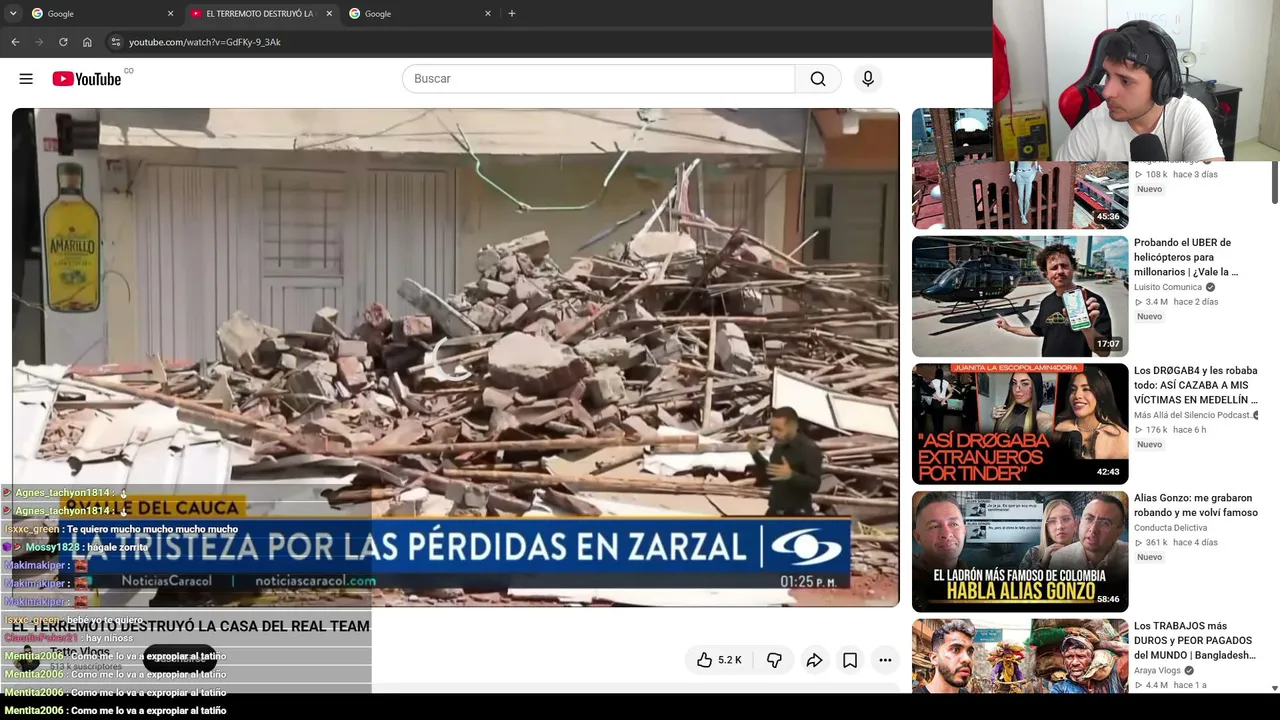Click the stats text 176 k hace 6 h
This screenshot has width=1280, height=720.
tap(1170, 430)
